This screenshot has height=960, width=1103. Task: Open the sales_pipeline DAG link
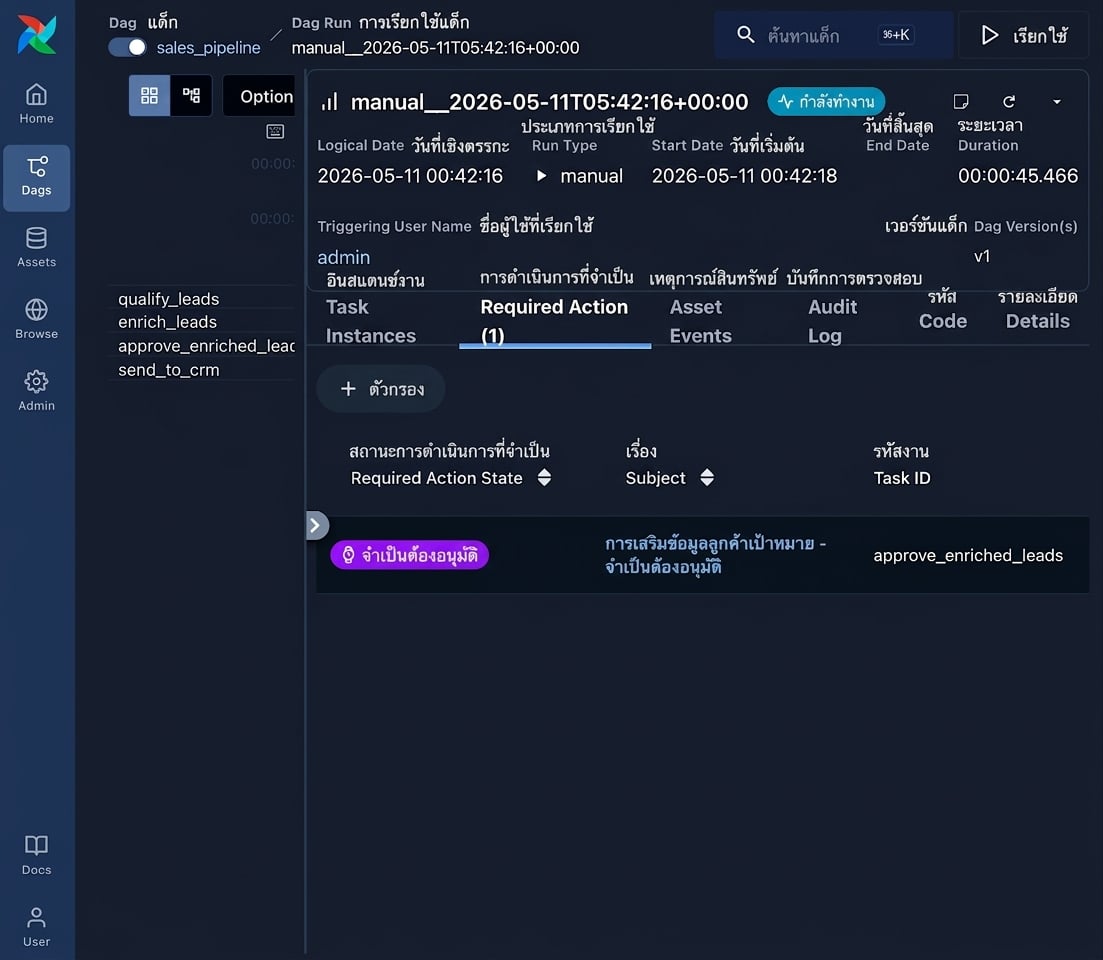208,47
